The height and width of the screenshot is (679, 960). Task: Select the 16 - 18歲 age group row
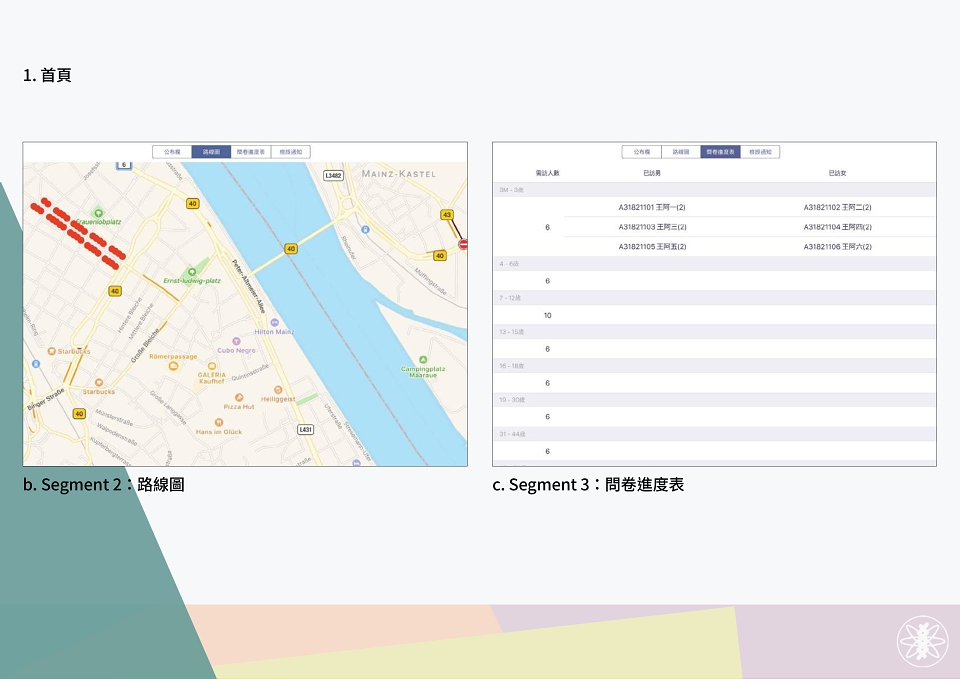[x=714, y=366]
